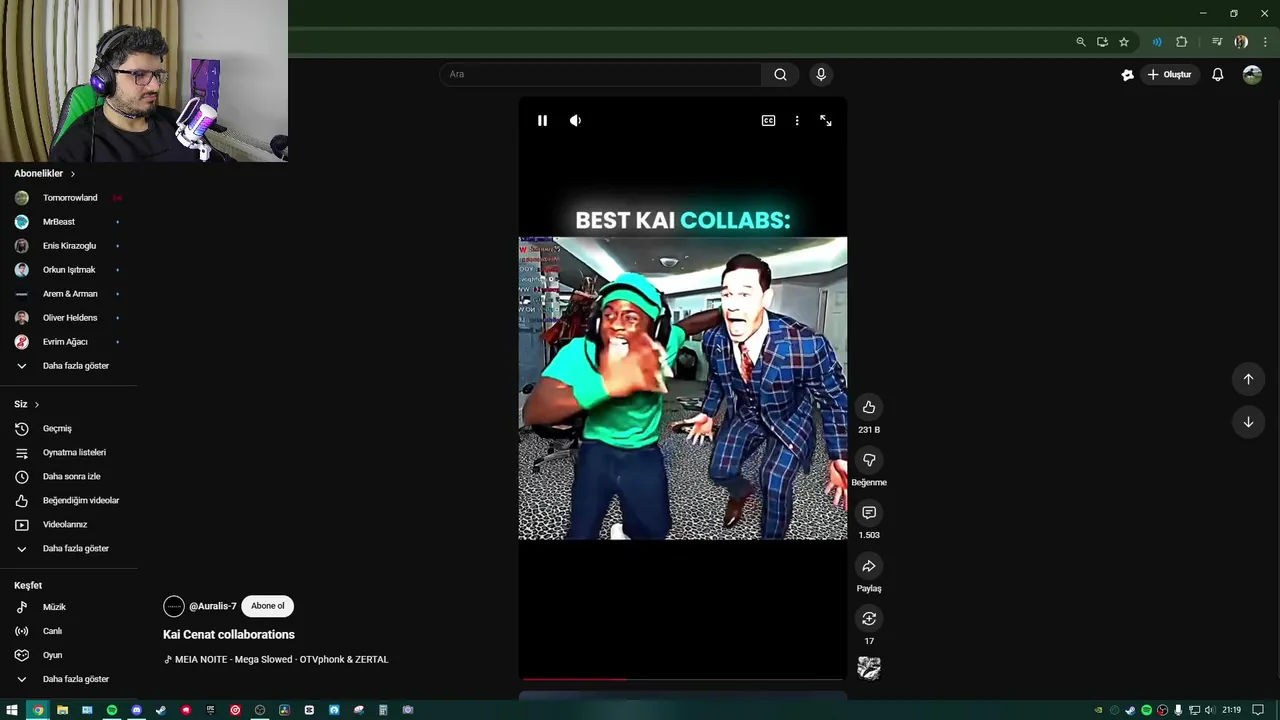Open browser extensions puzzle icon
The width and height of the screenshot is (1280, 720).
[1182, 42]
